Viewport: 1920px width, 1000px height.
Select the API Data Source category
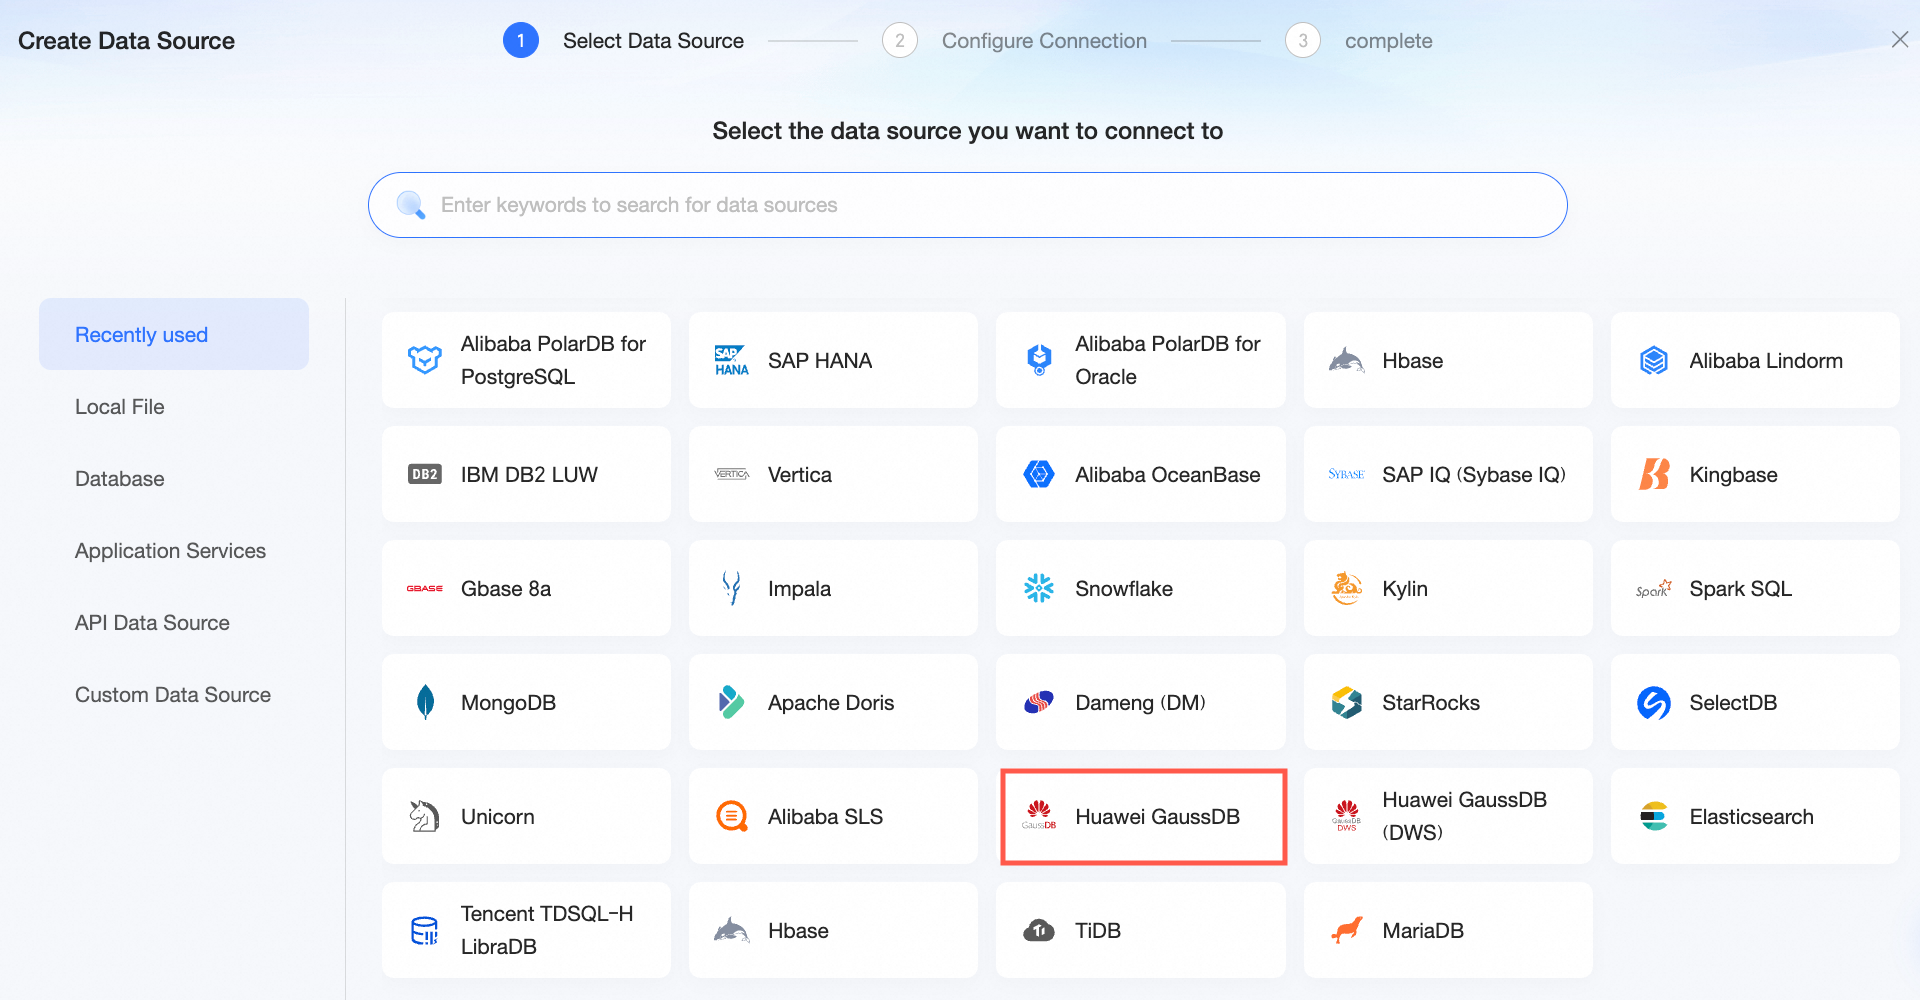(174, 622)
